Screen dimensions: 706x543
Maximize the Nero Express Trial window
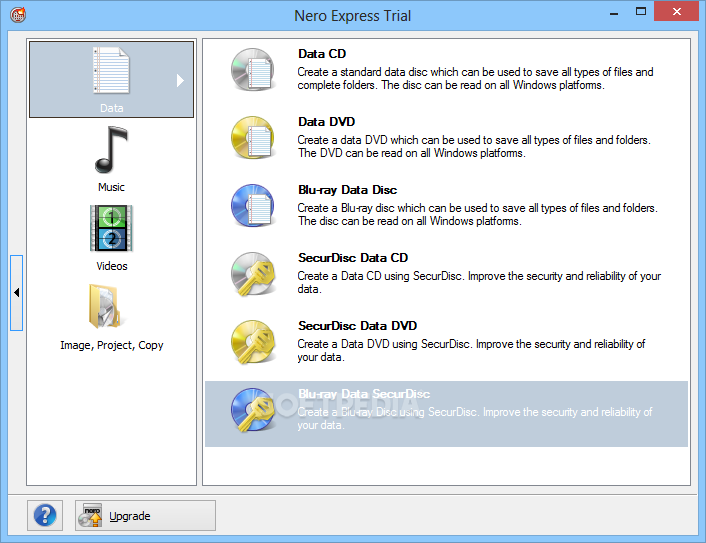[641, 12]
